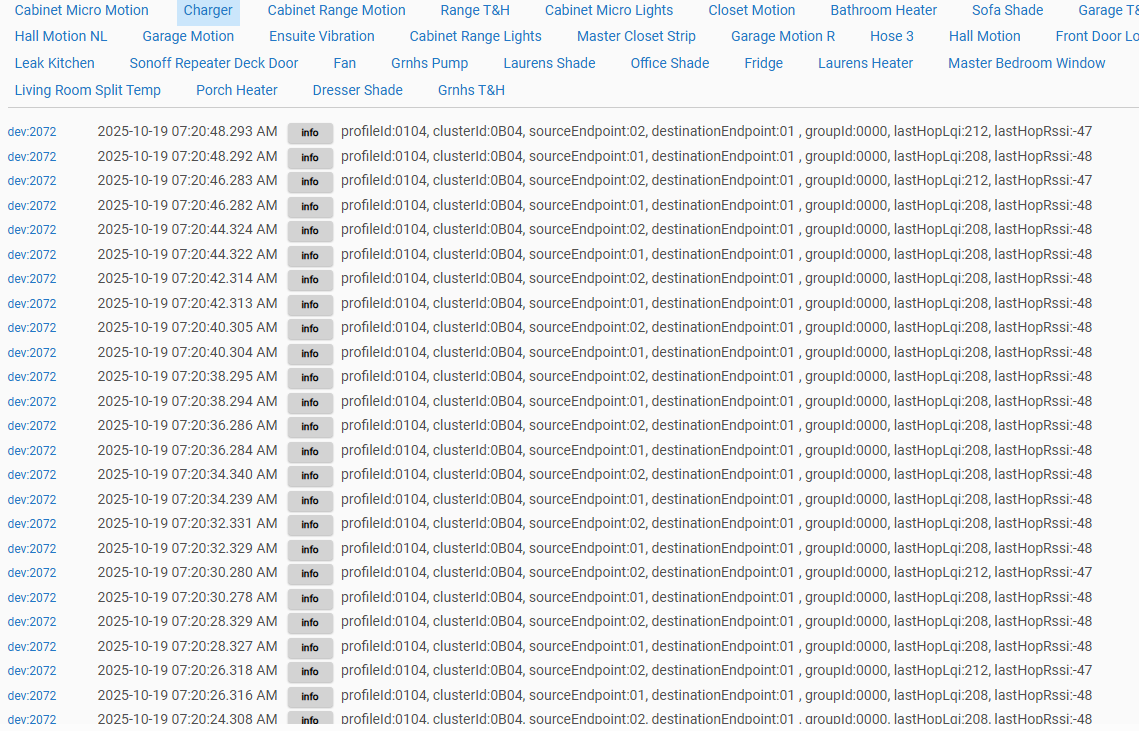Screen dimensions: 1139x731
Task: Open the Master Closet Strip filter
Action: (x=636, y=37)
